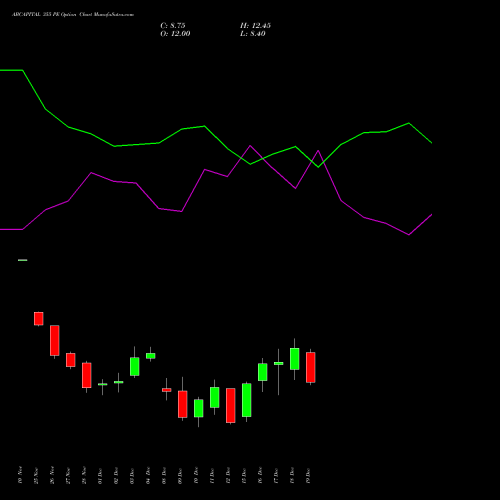The width and height of the screenshot is (500, 500).
Task: Click the 02 Dec date label
Action: click(x=116, y=476)
